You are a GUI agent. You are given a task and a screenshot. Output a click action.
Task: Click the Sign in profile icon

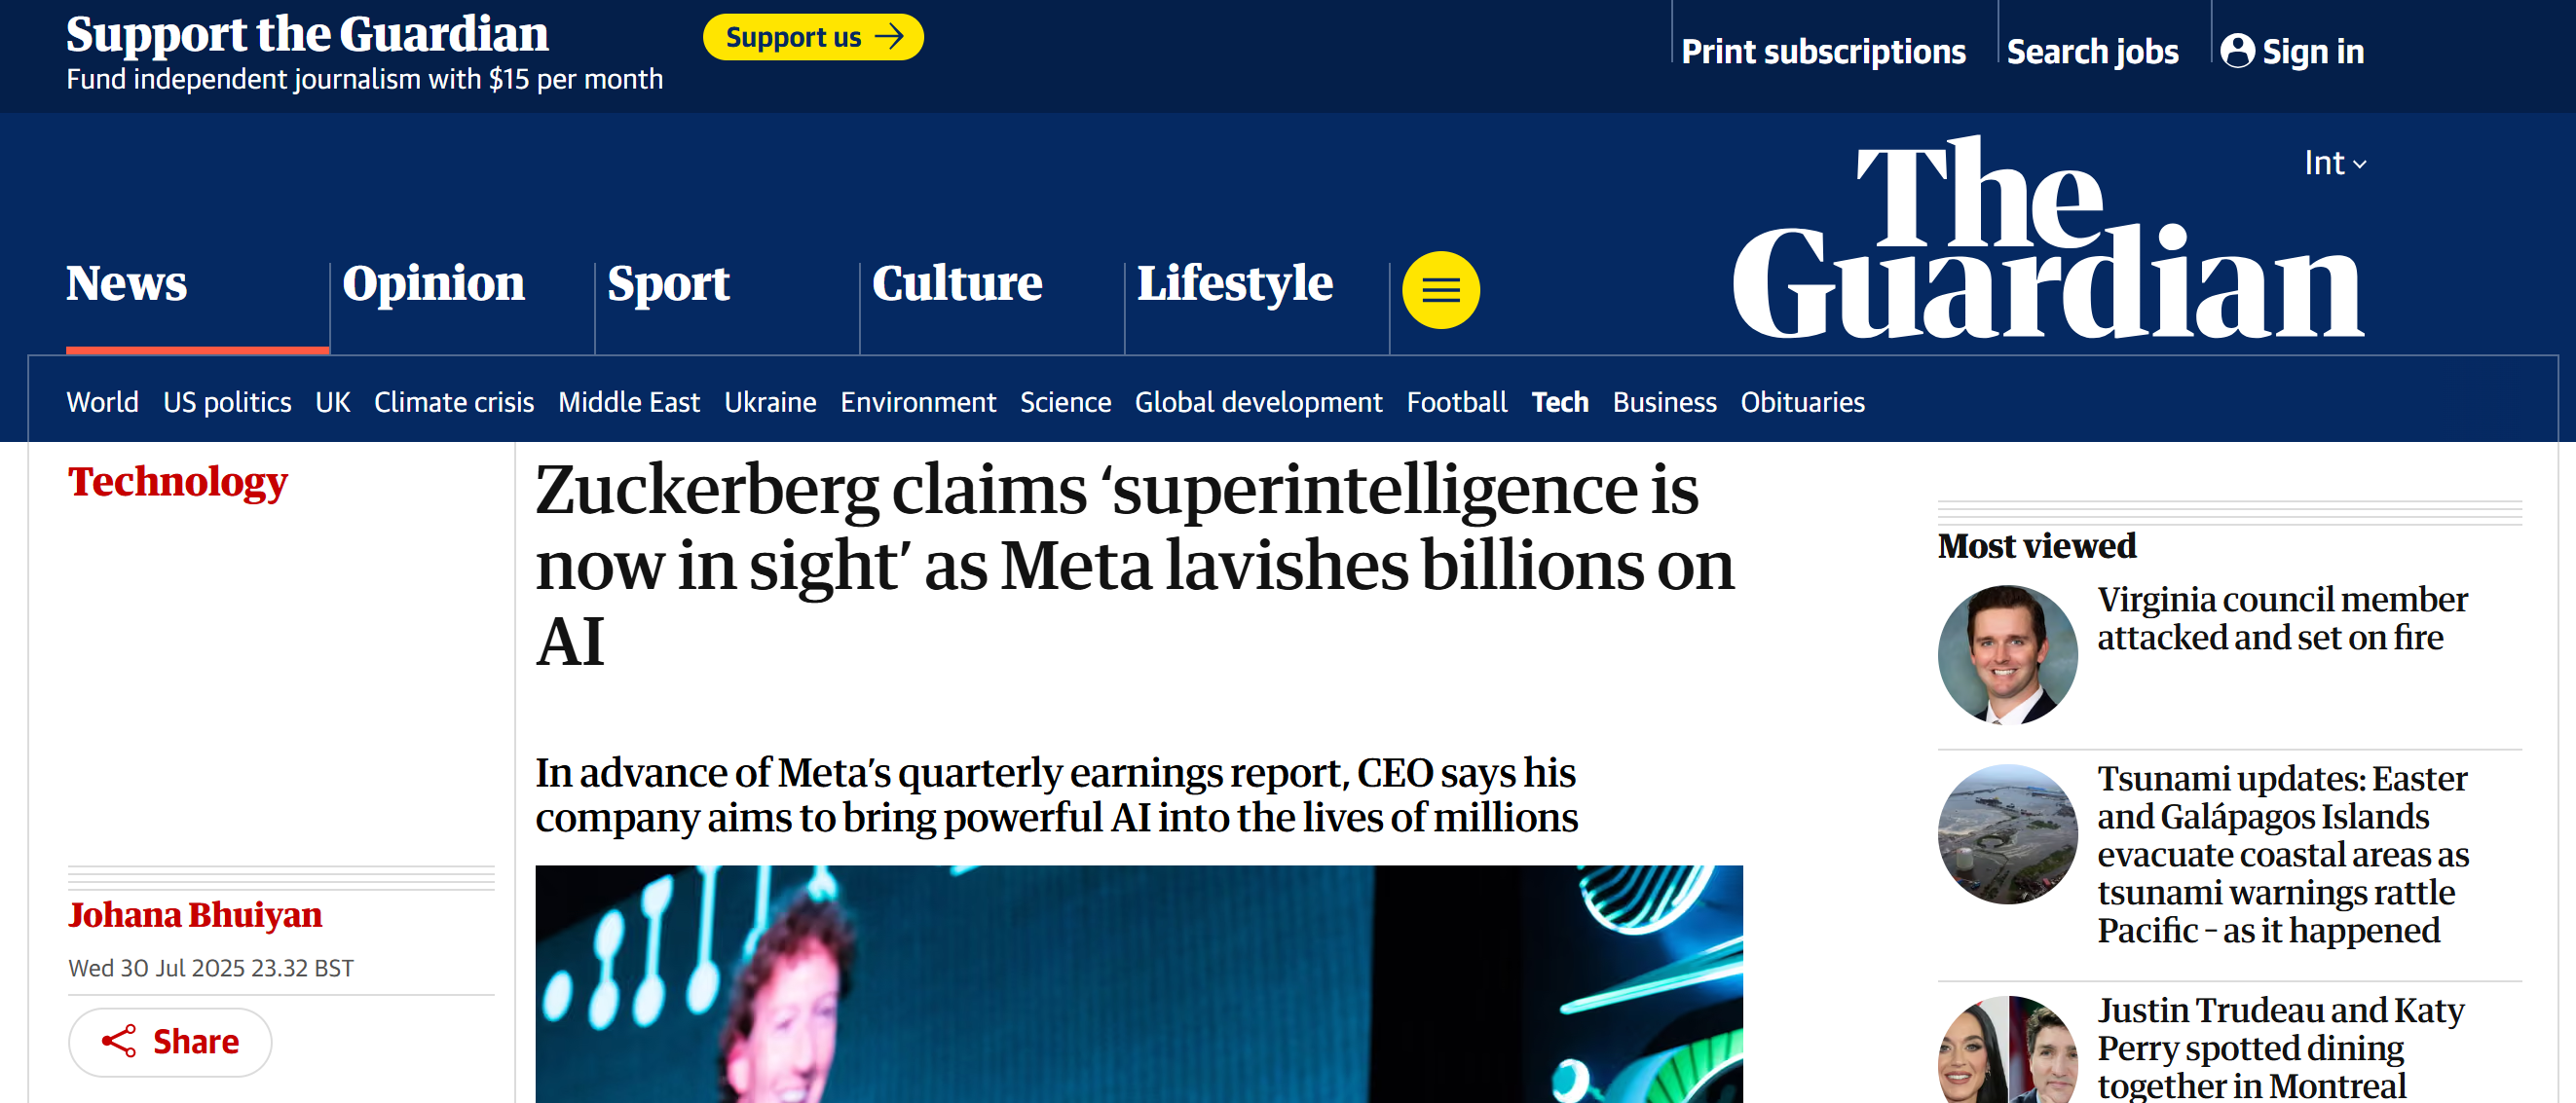[2236, 51]
